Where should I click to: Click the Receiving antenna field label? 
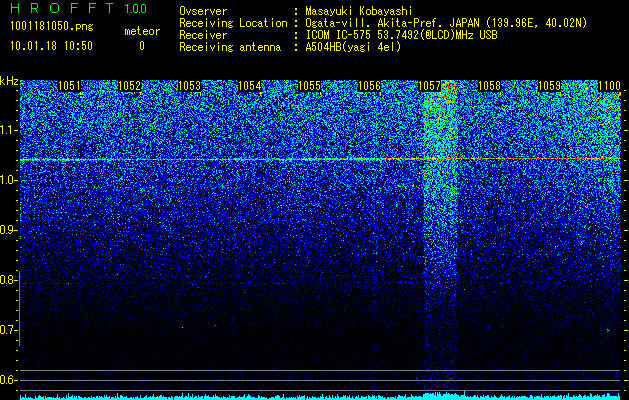click(x=230, y=47)
